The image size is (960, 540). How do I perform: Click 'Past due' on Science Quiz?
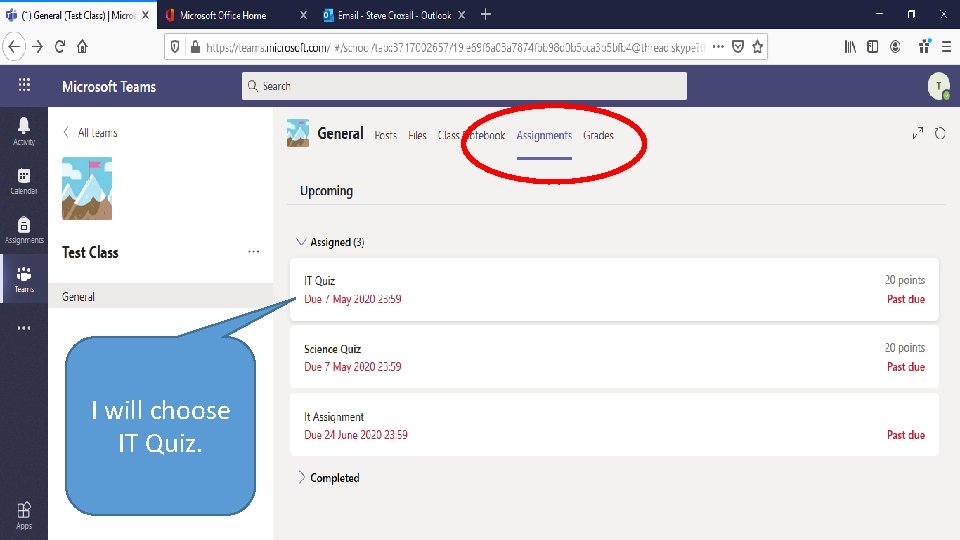coord(906,367)
